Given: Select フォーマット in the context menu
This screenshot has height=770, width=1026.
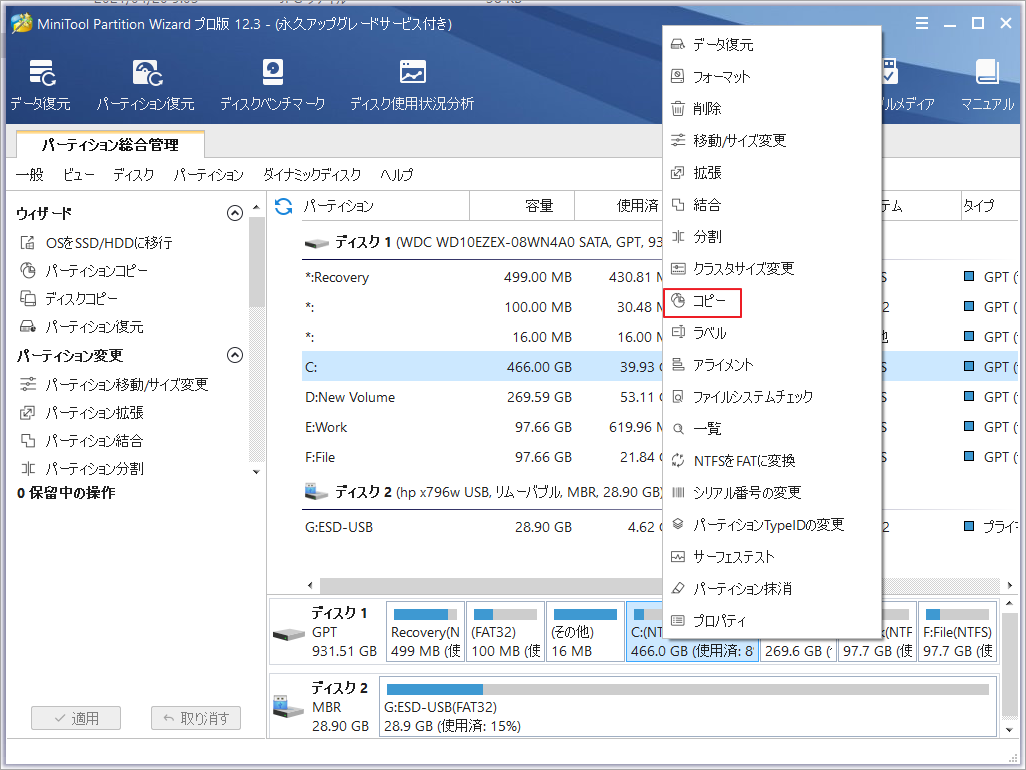Looking at the screenshot, I should coord(772,77).
